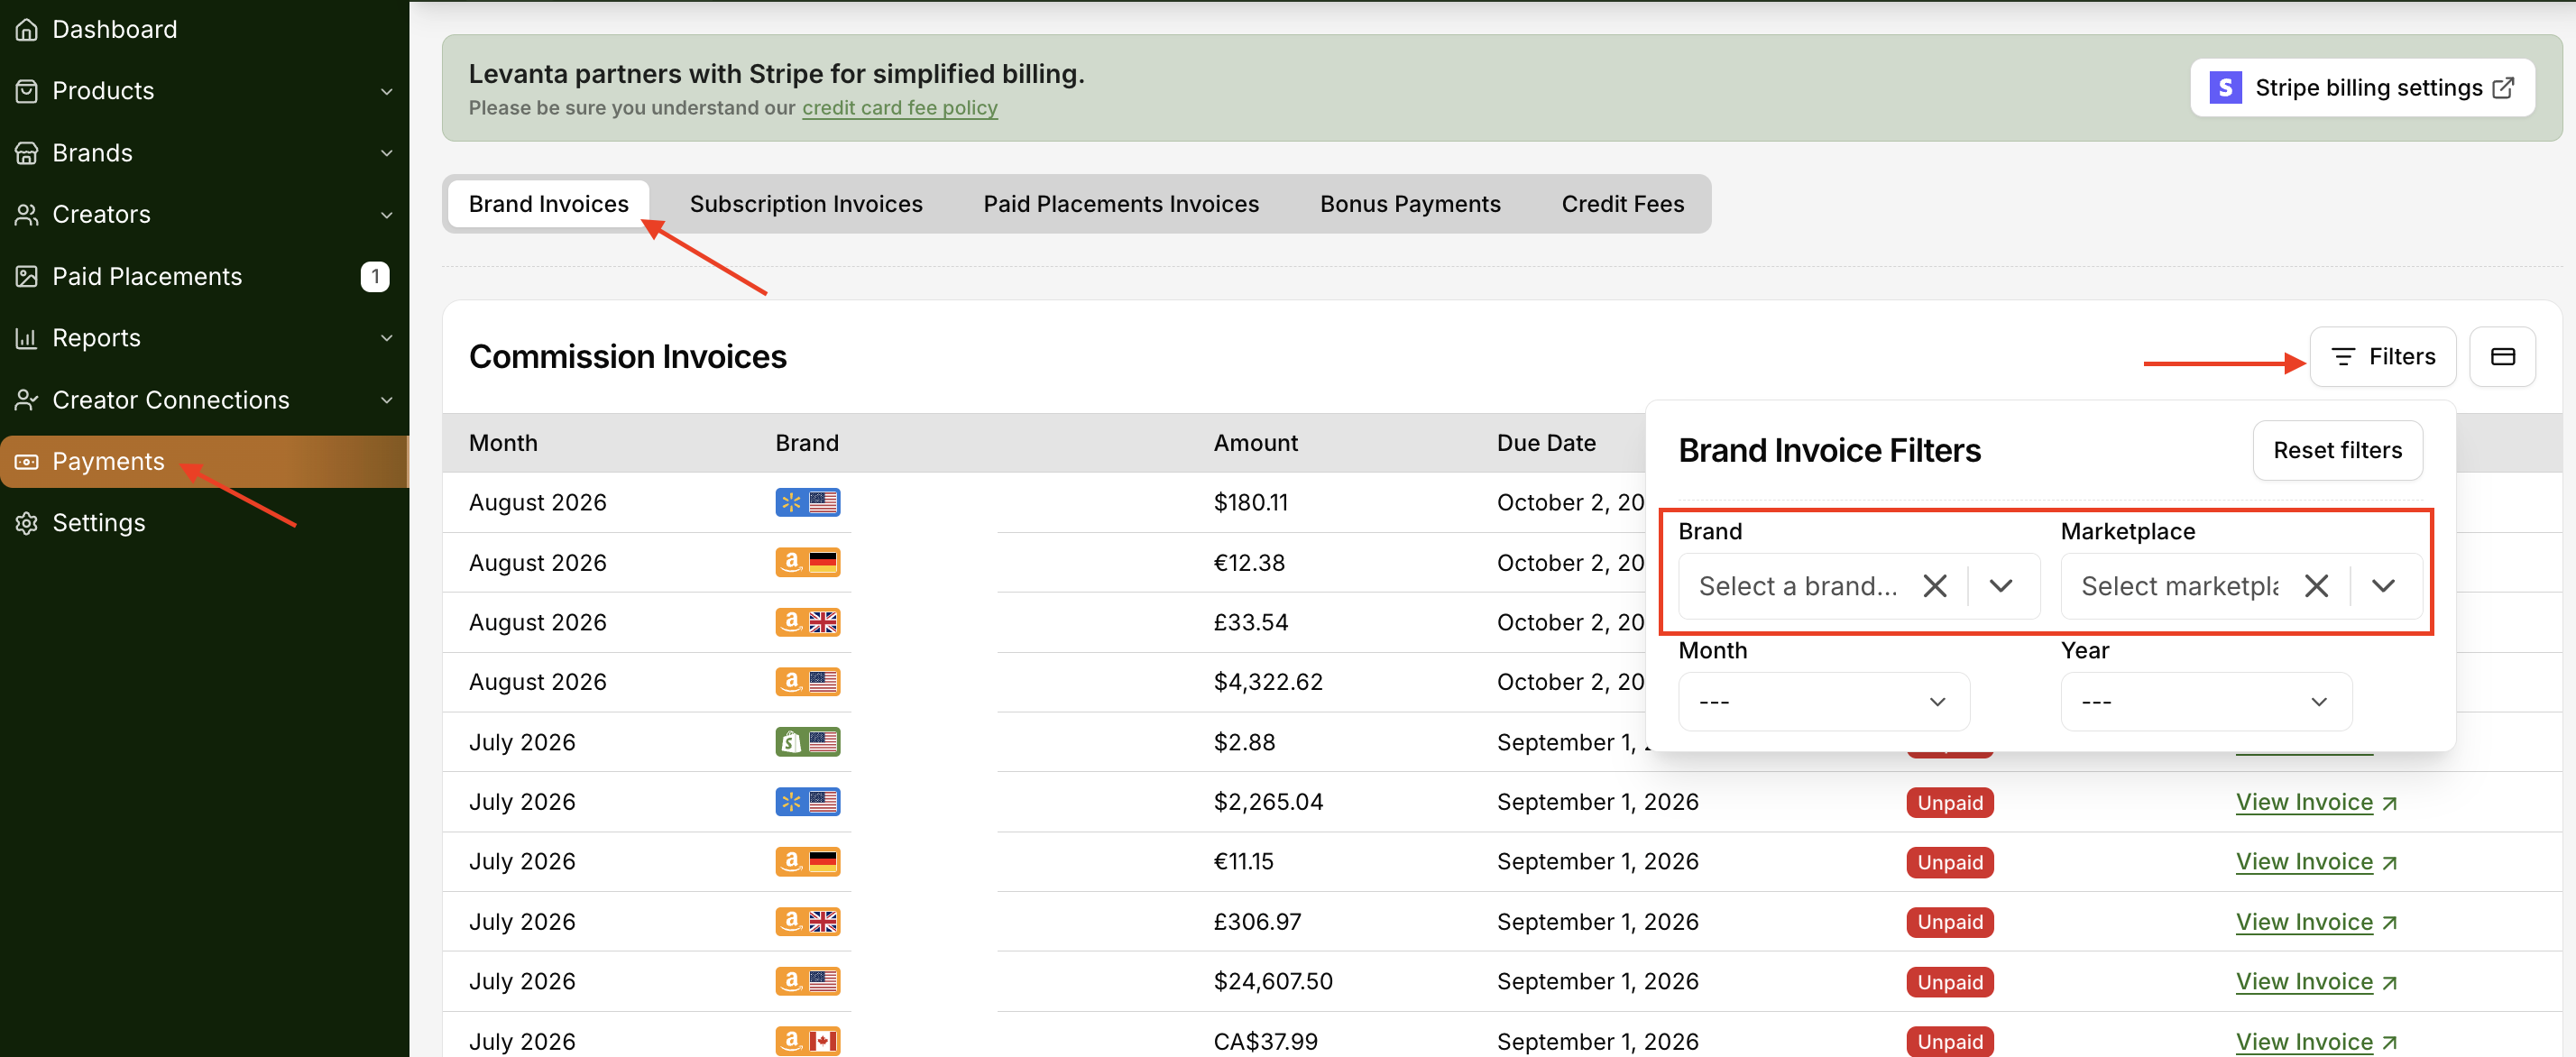Screen dimensions: 2576x1057
Task: Click the Unpaid status for €11.15 row
Action: (x=1950, y=862)
